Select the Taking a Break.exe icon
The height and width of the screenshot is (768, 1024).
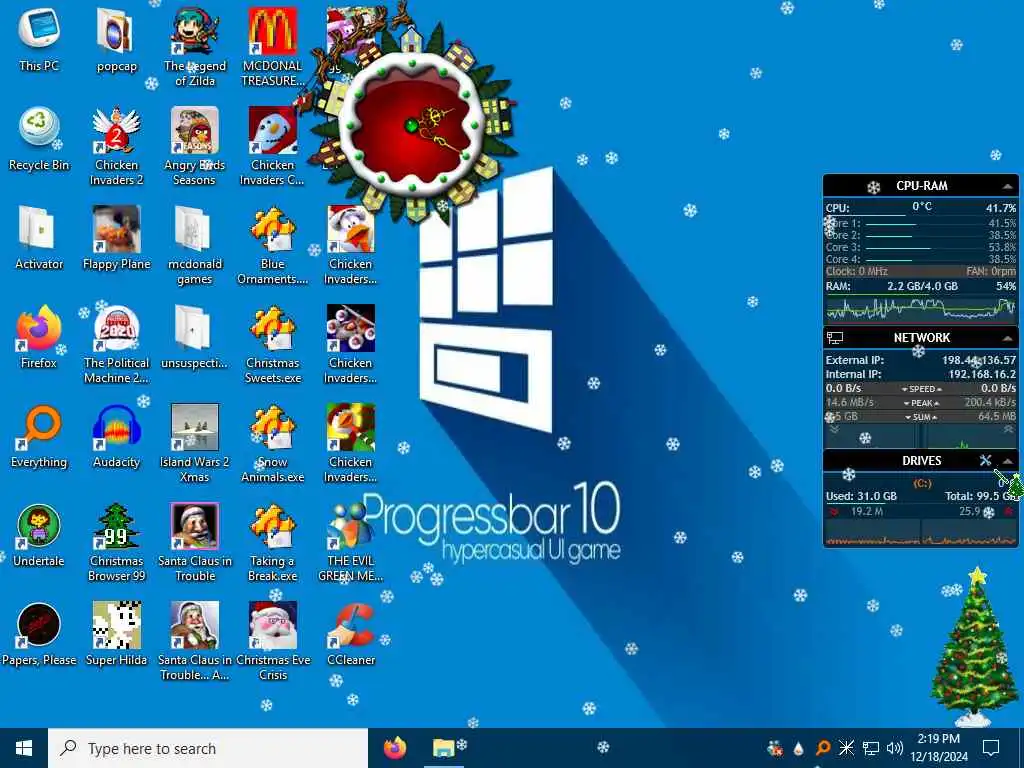(272, 543)
